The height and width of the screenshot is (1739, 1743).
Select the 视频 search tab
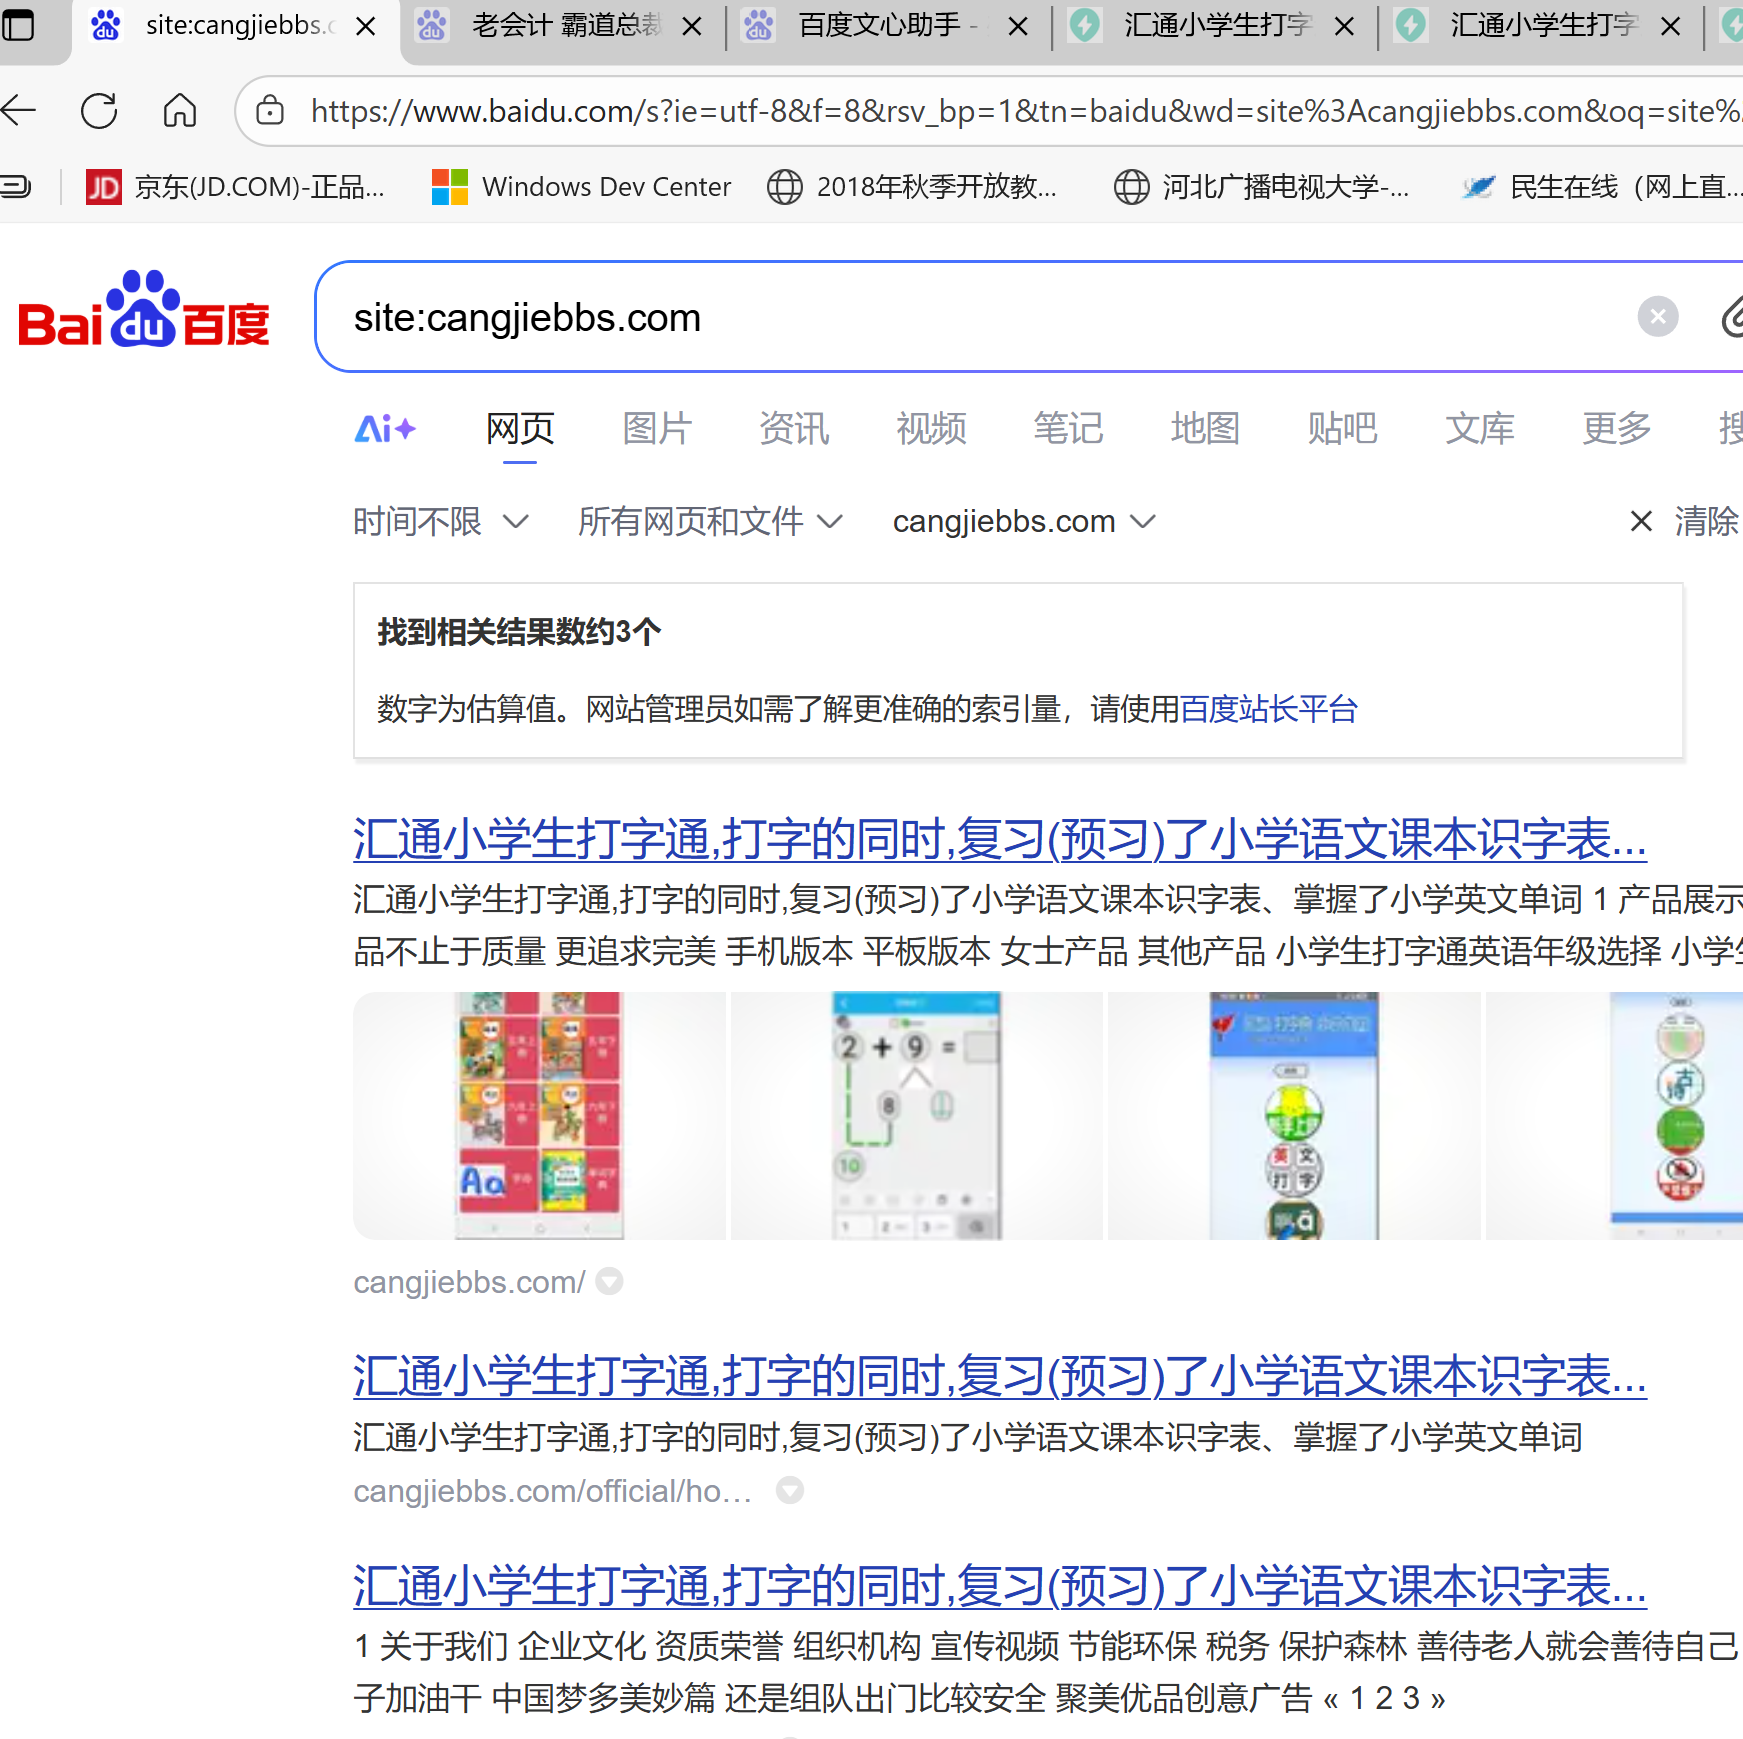tap(931, 429)
